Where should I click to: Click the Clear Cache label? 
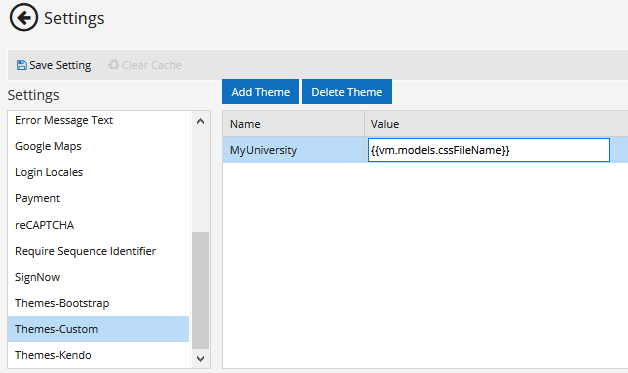pyautogui.click(x=152, y=65)
